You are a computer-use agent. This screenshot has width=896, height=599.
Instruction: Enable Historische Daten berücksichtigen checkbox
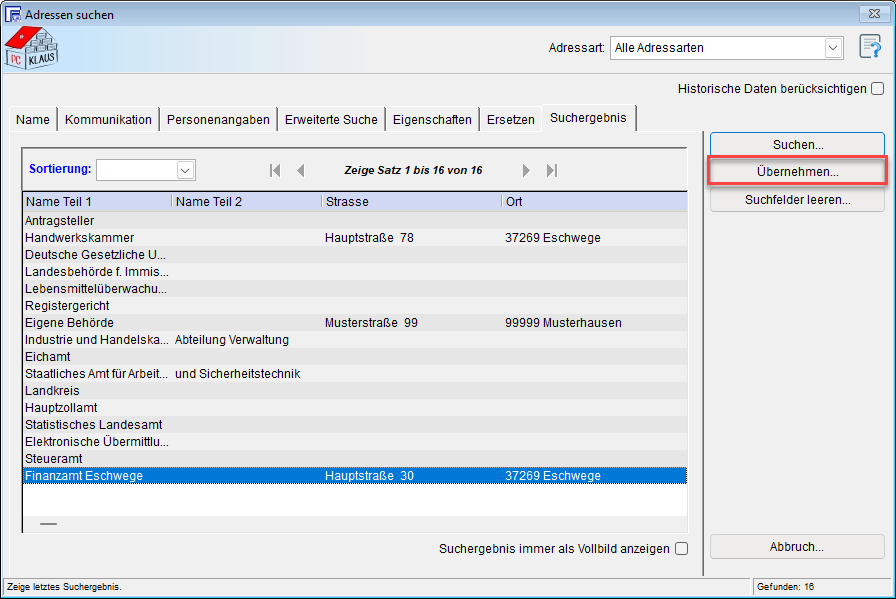(877, 88)
